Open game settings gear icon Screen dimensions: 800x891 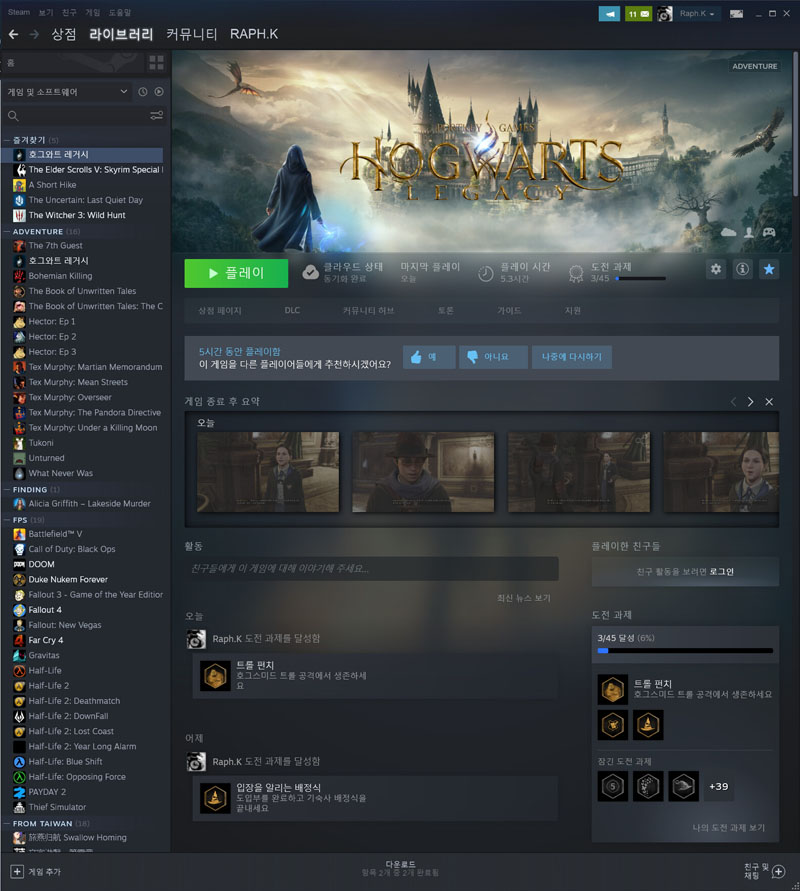(x=716, y=269)
